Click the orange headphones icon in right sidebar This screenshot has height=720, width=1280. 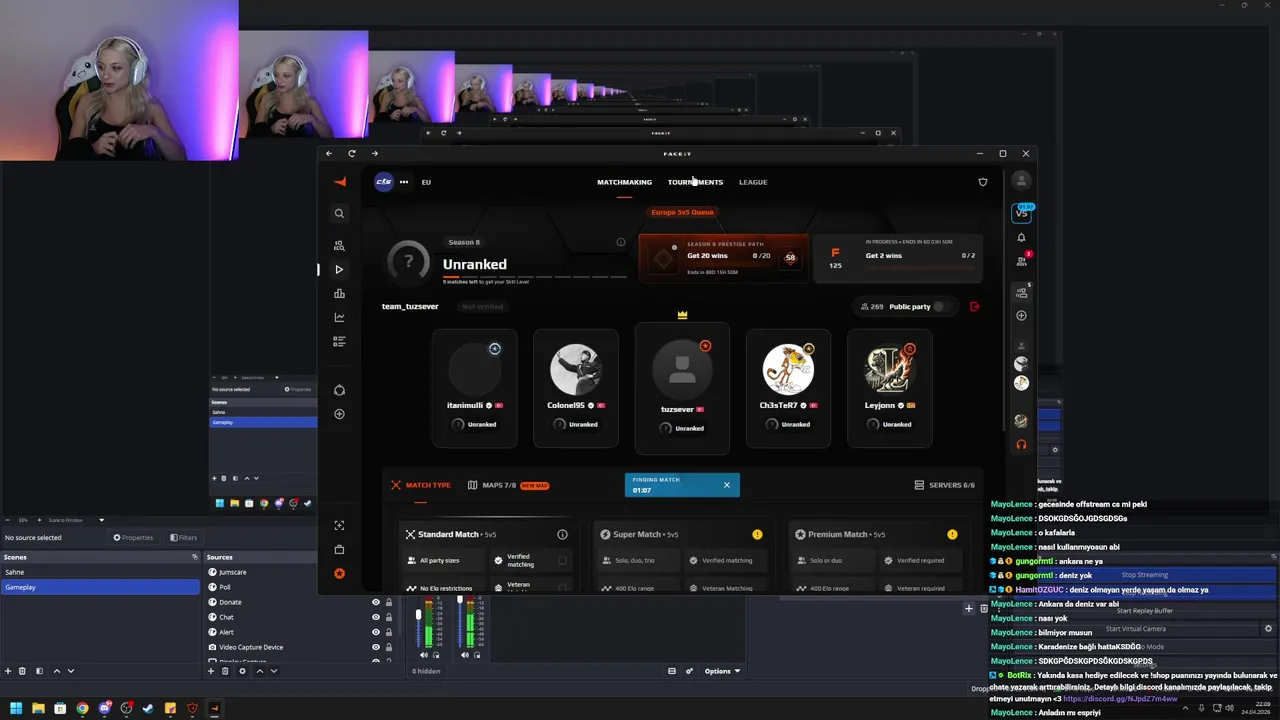1021,444
